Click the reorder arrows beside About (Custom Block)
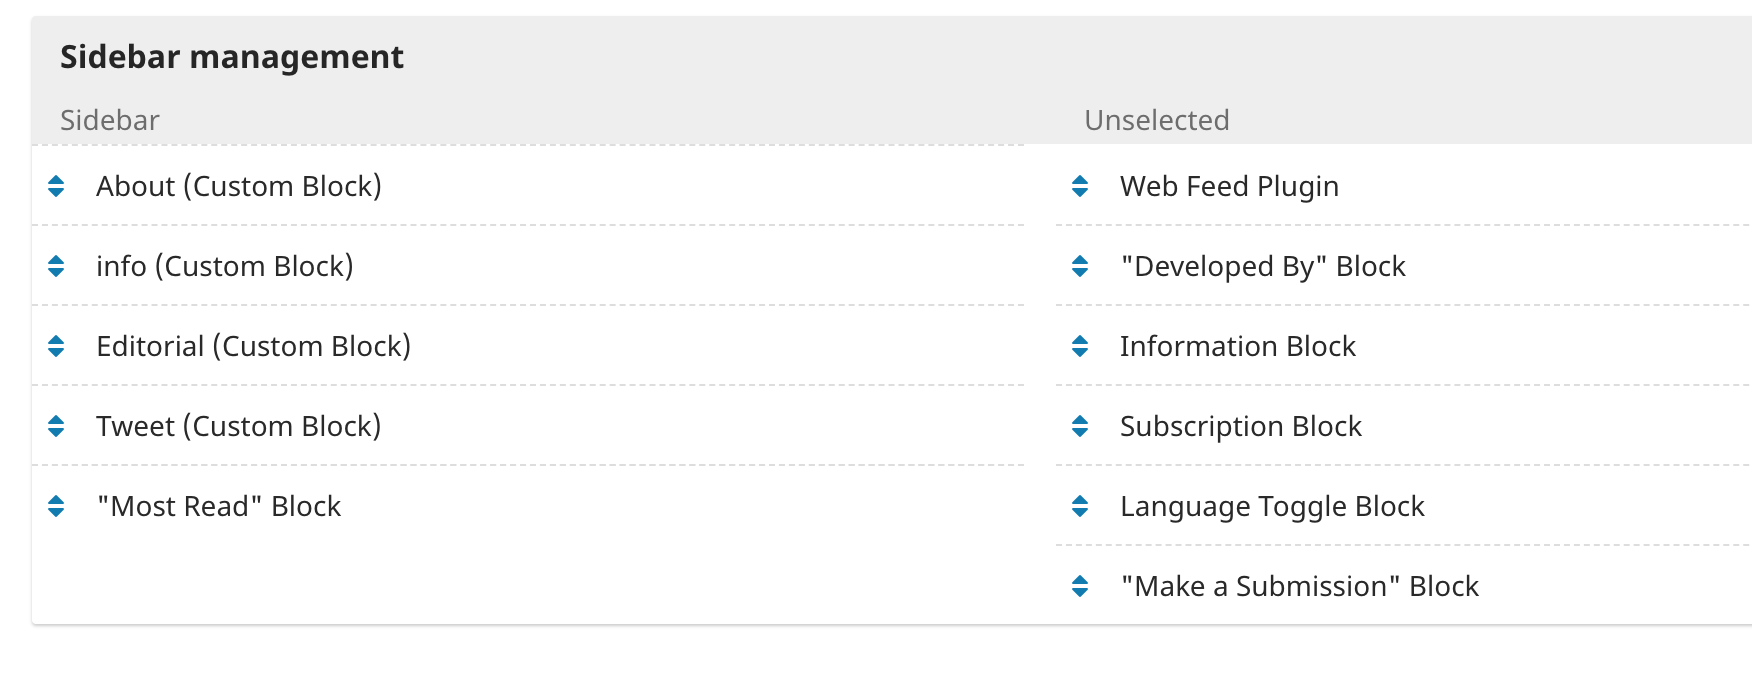Image resolution: width=1752 pixels, height=684 pixels. (x=56, y=186)
